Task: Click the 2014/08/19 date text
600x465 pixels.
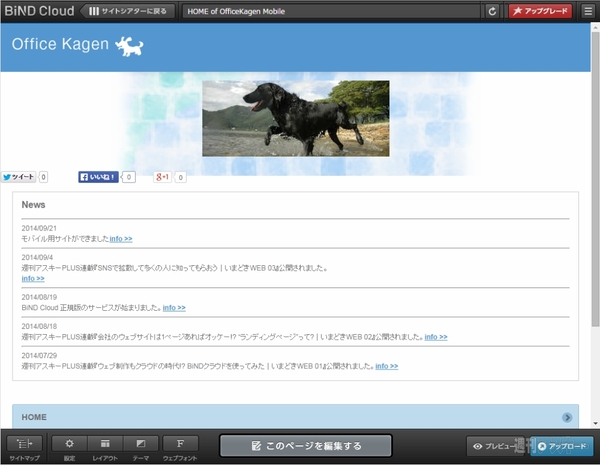Action: [39, 297]
